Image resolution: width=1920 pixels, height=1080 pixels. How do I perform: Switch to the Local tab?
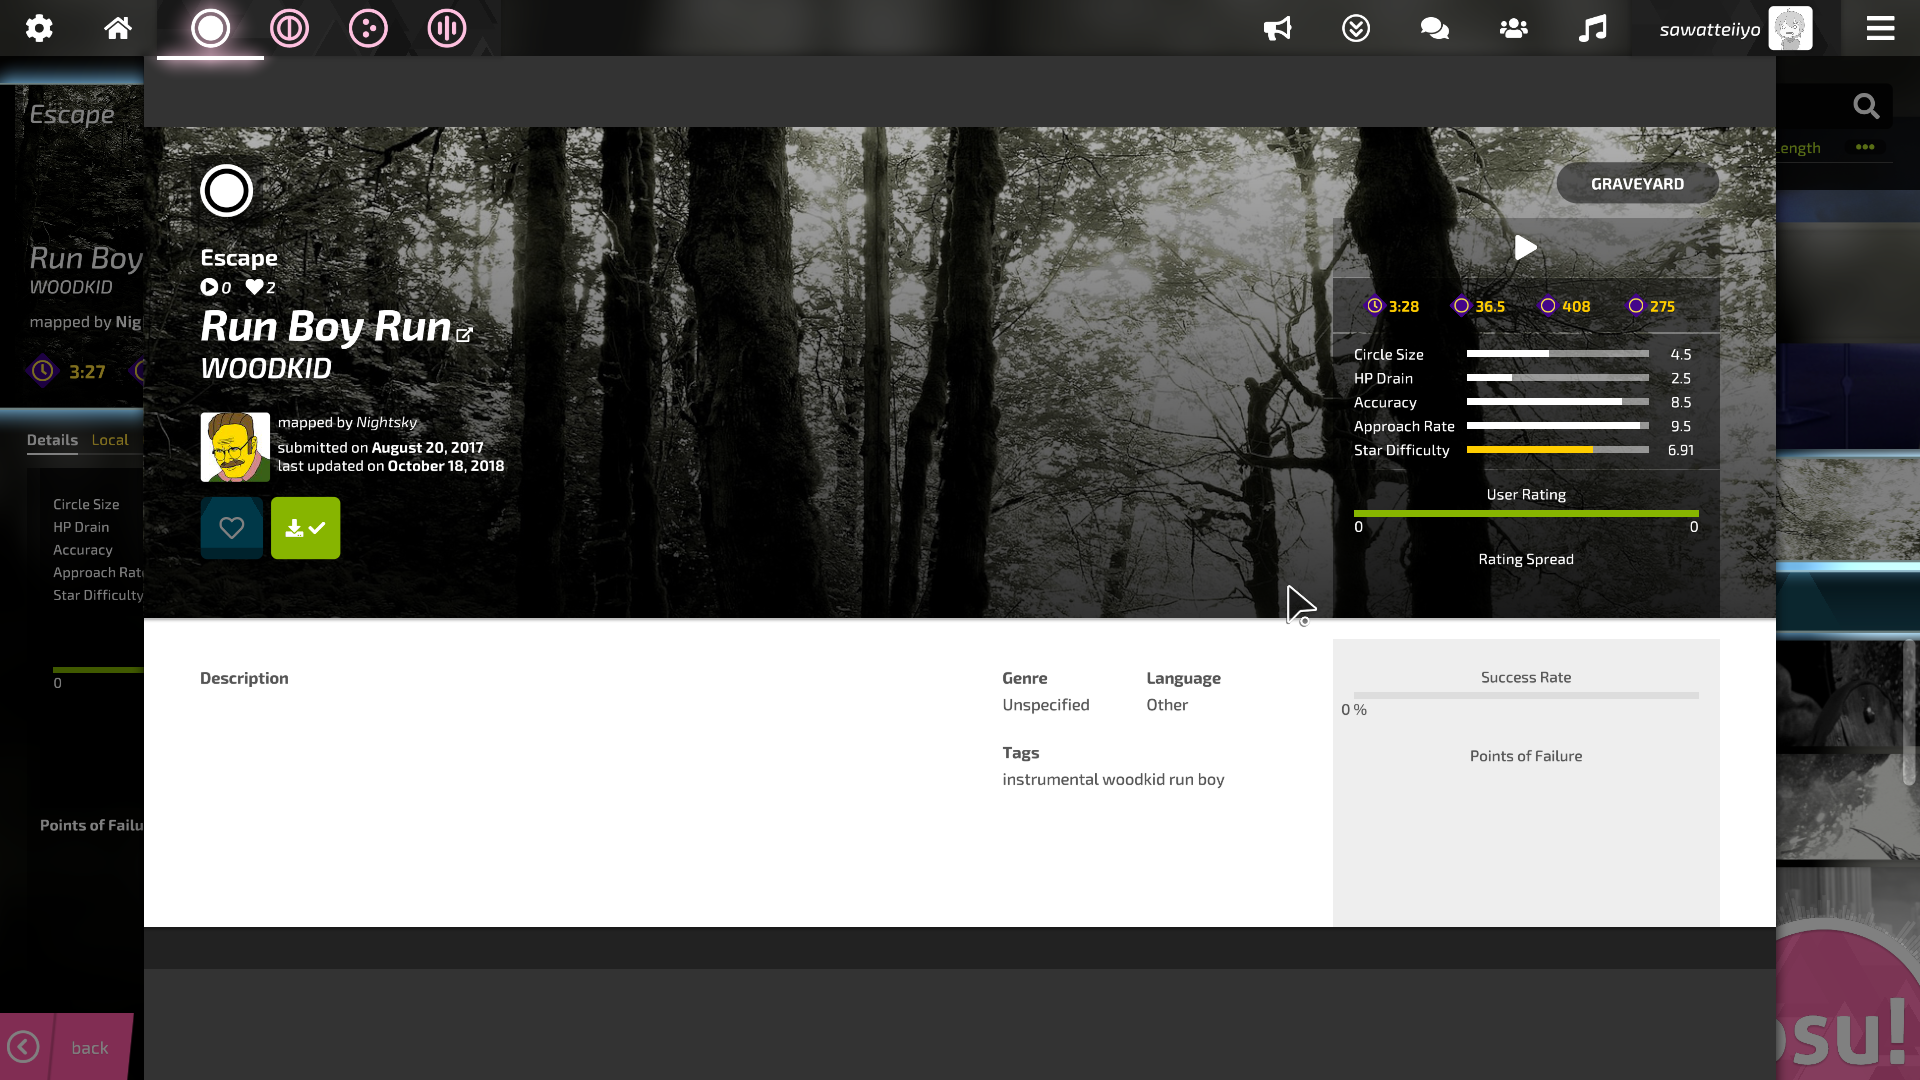(109, 439)
